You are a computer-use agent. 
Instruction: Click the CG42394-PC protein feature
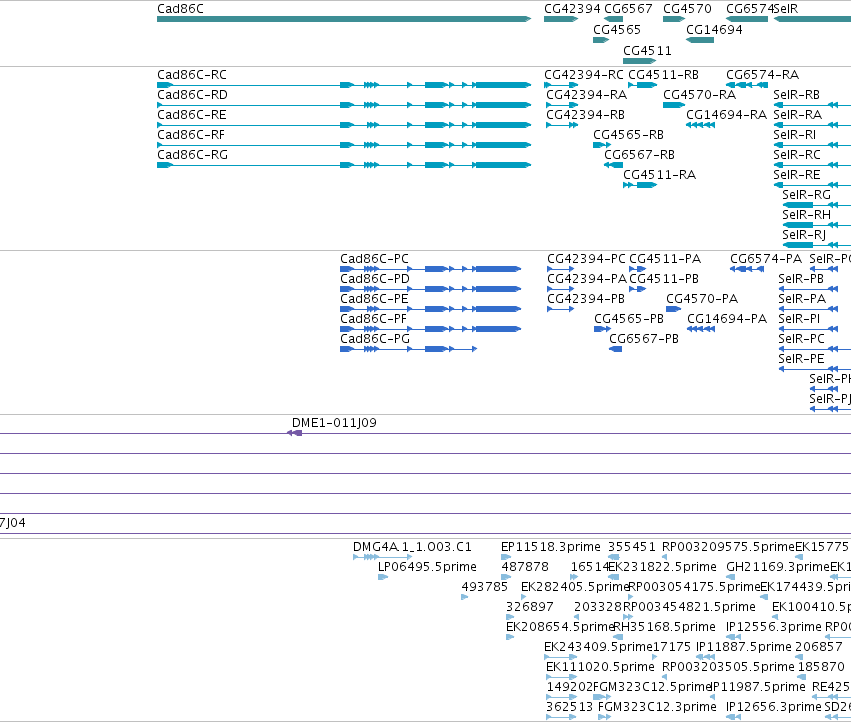point(561,269)
